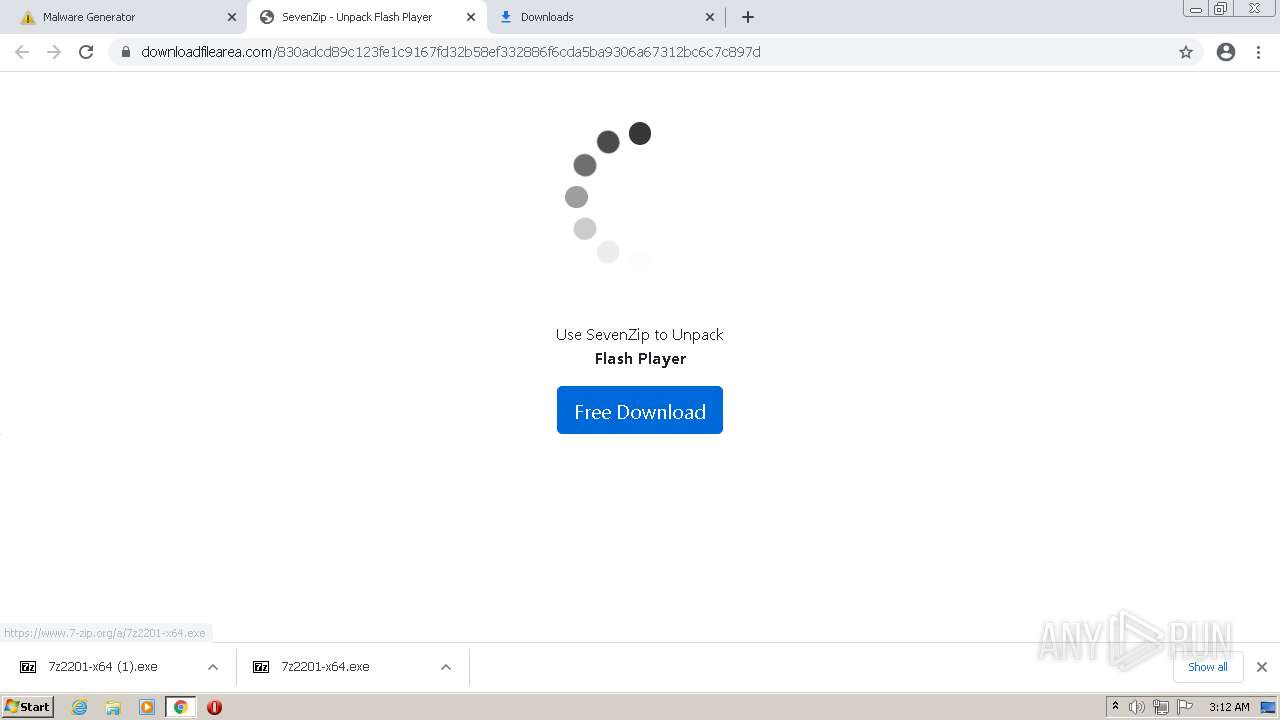
Task: Open Windows Explorer folder icon in taskbar
Action: tap(113, 707)
